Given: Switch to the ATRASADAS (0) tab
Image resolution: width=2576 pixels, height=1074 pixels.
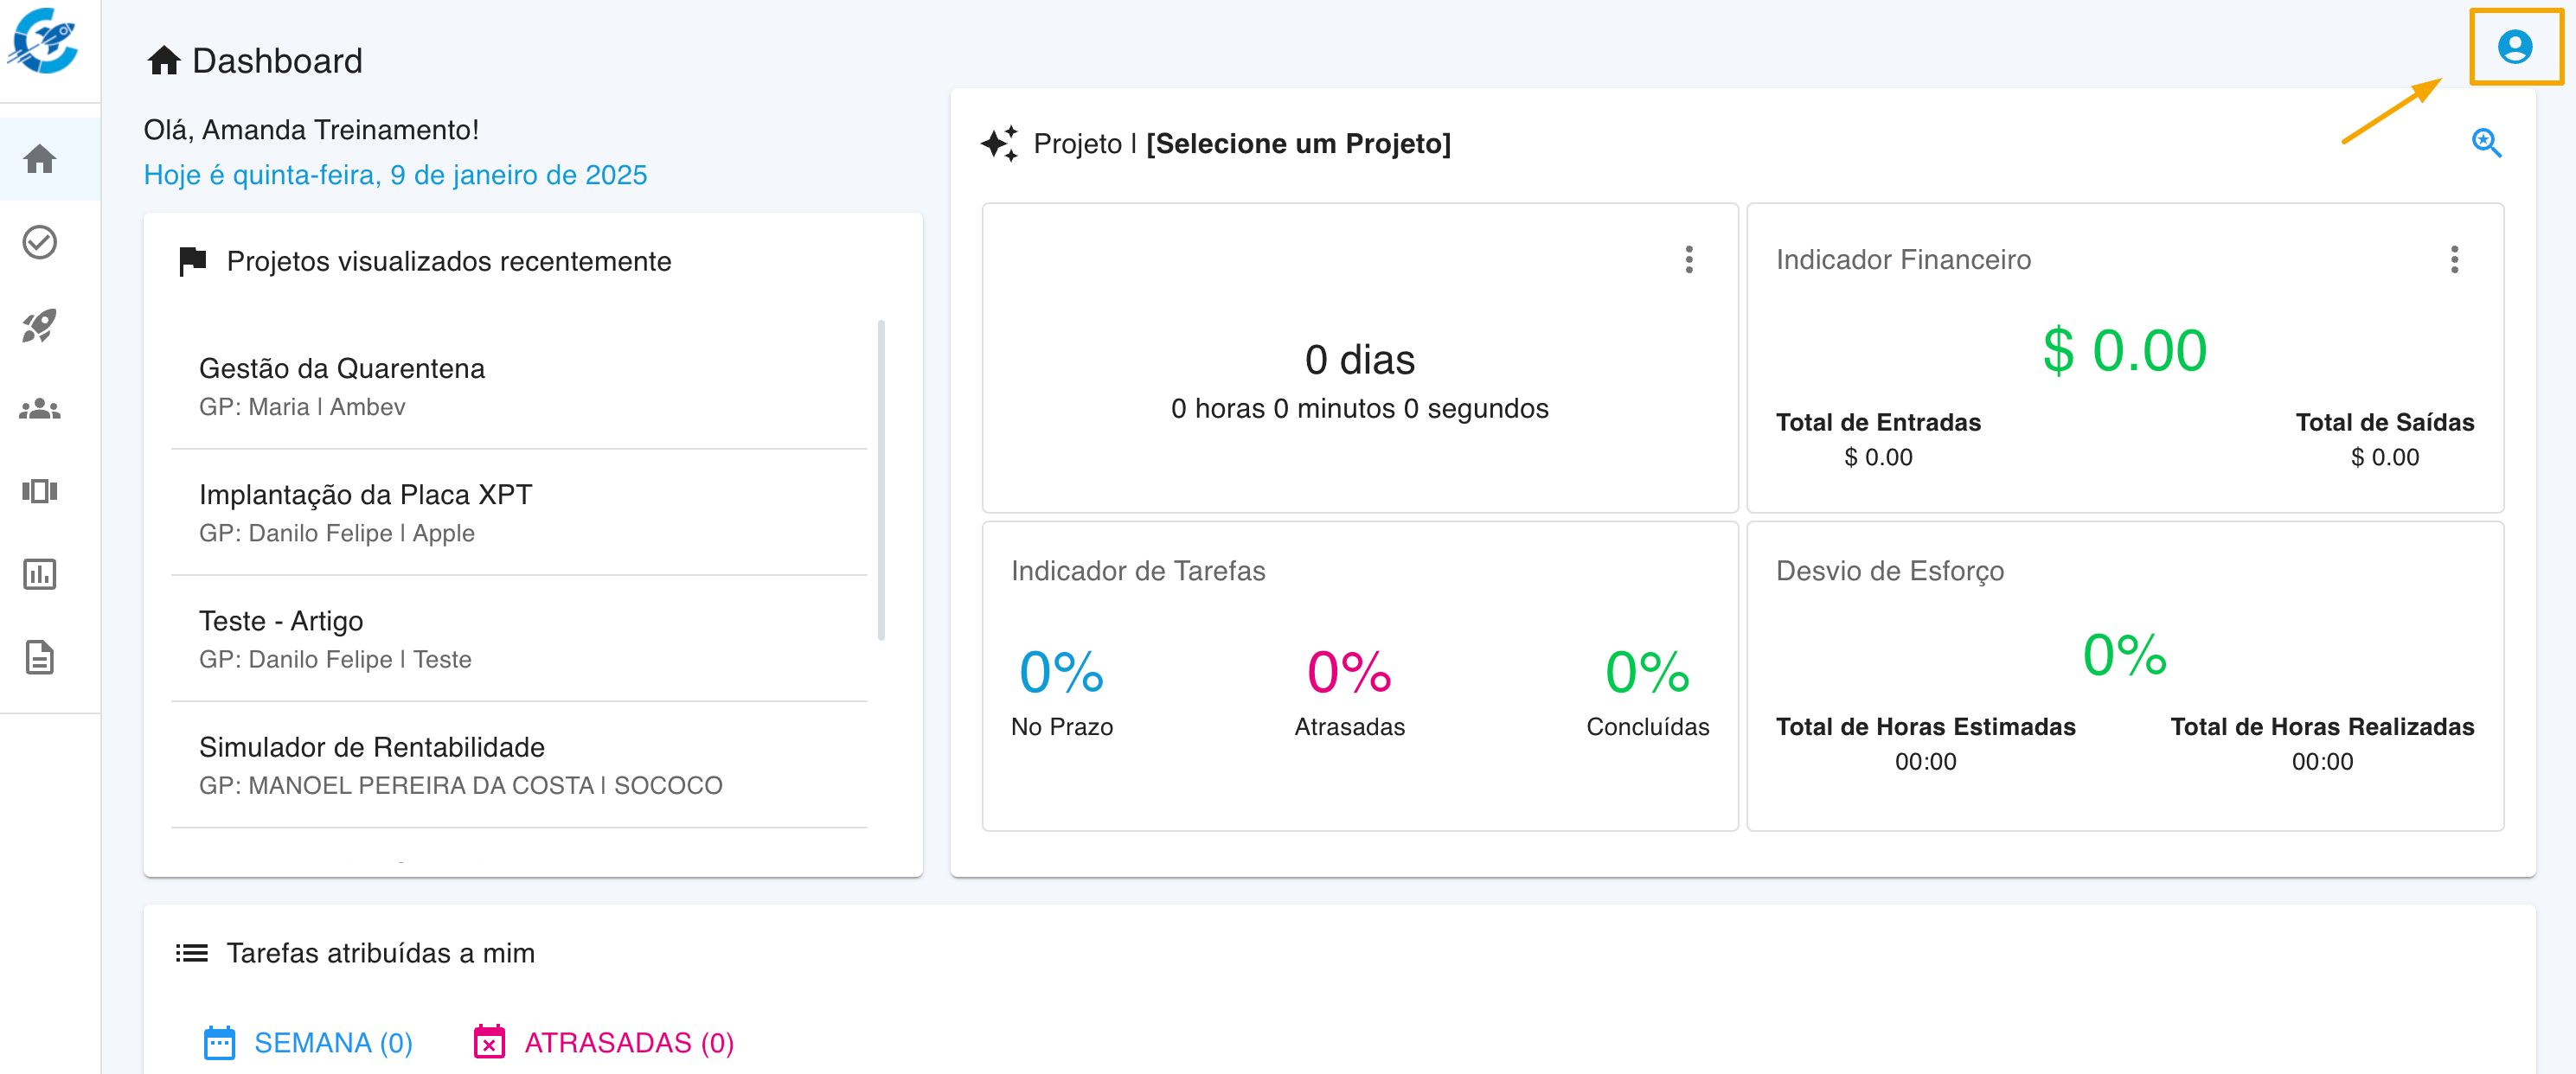Looking at the screenshot, I should [604, 1042].
